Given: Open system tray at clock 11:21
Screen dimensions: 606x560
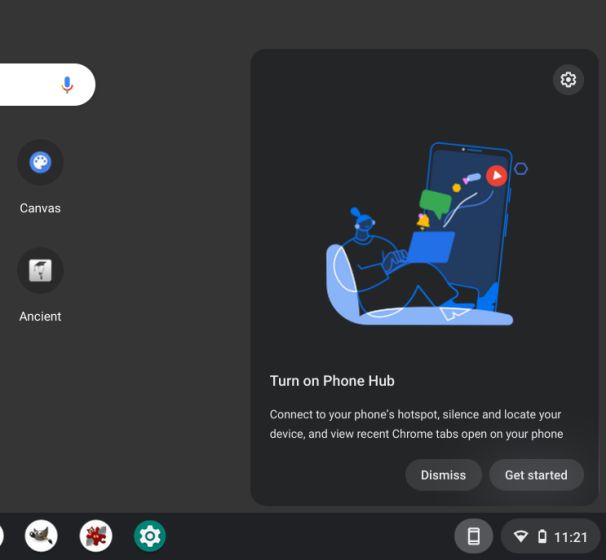Looking at the screenshot, I should [x=571, y=537].
